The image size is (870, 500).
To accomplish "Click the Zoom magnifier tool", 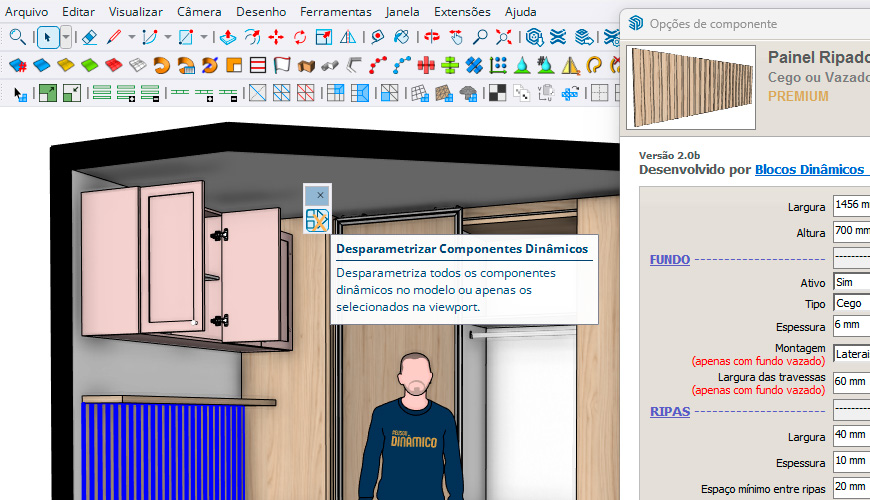I will (480, 38).
